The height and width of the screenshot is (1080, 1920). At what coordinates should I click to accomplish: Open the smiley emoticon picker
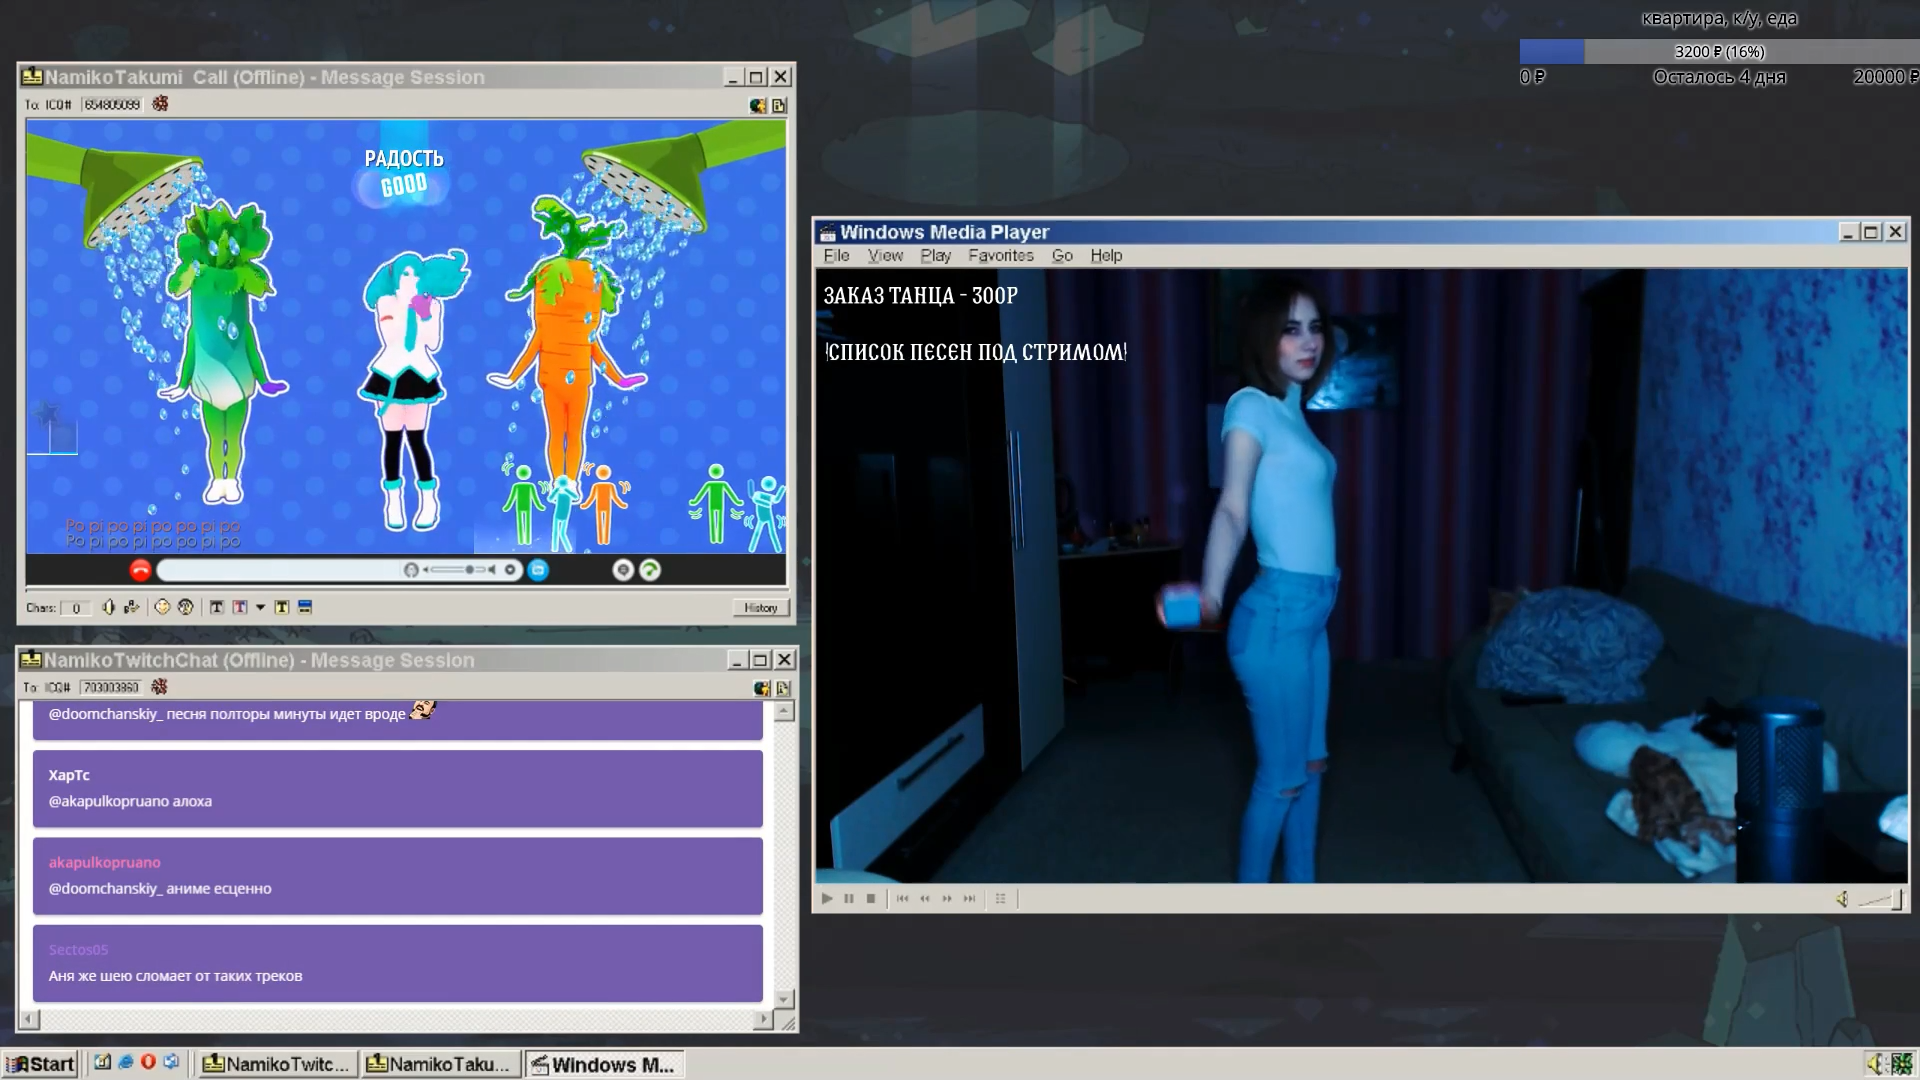click(x=162, y=607)
